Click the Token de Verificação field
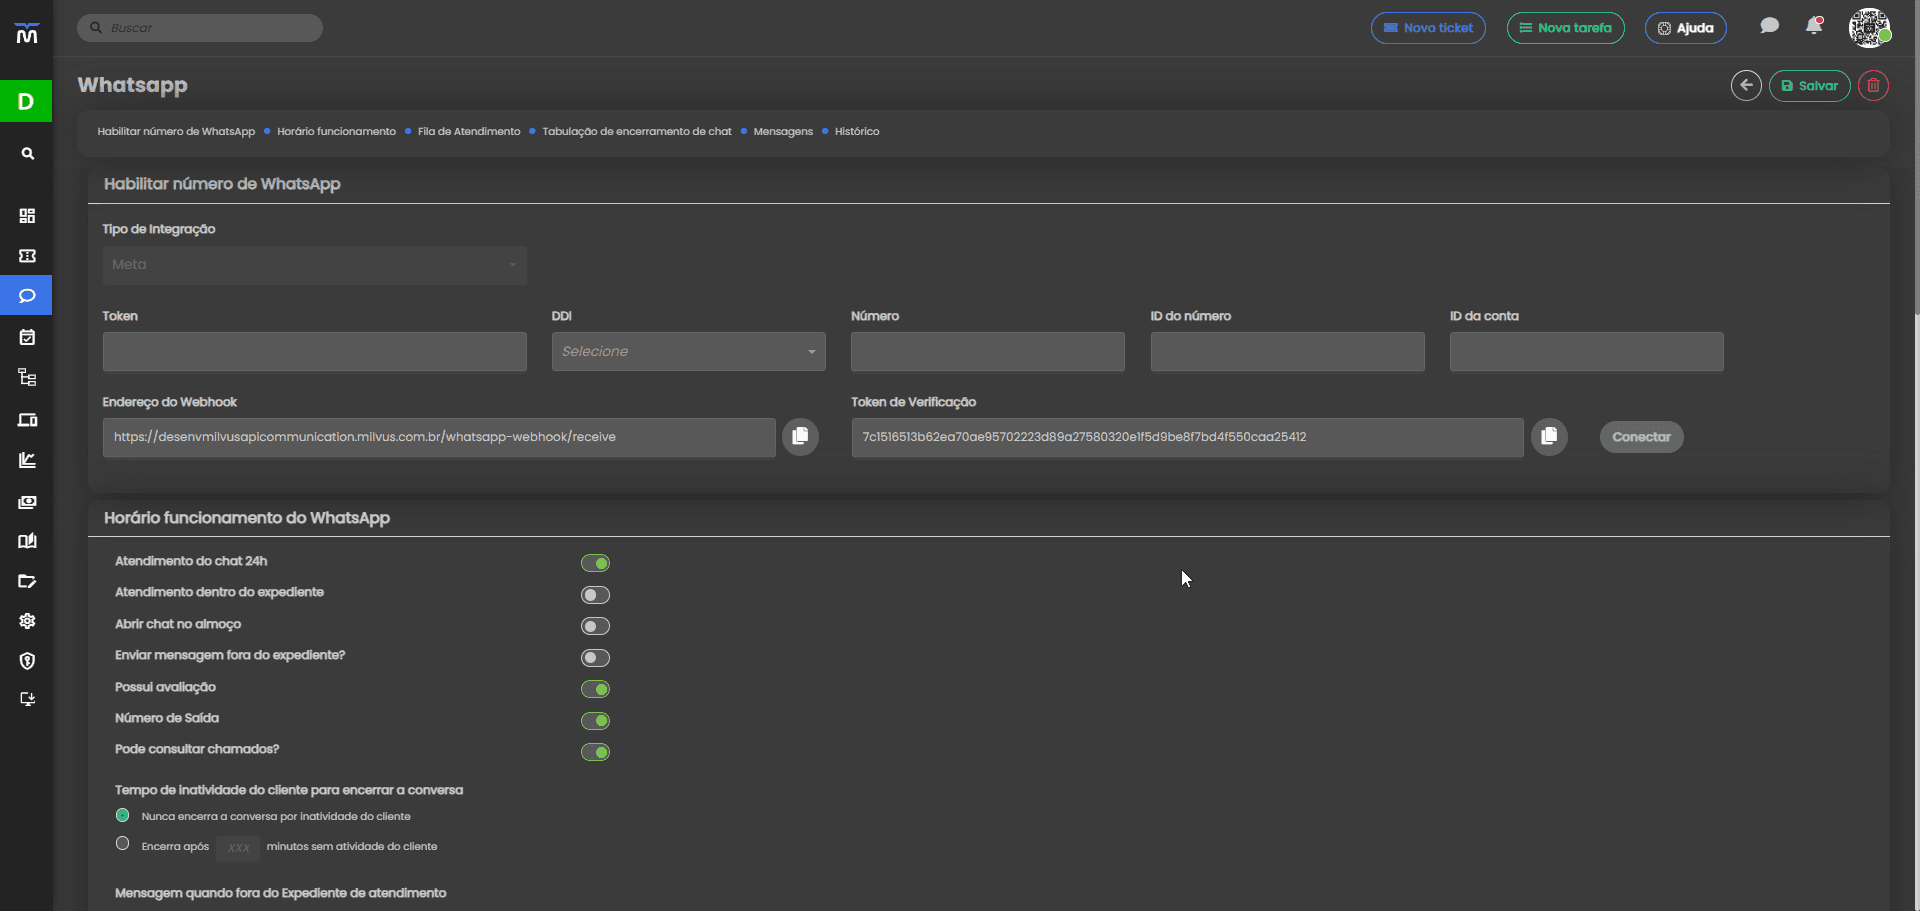The image size is (1920, 911). point(1187,438)
